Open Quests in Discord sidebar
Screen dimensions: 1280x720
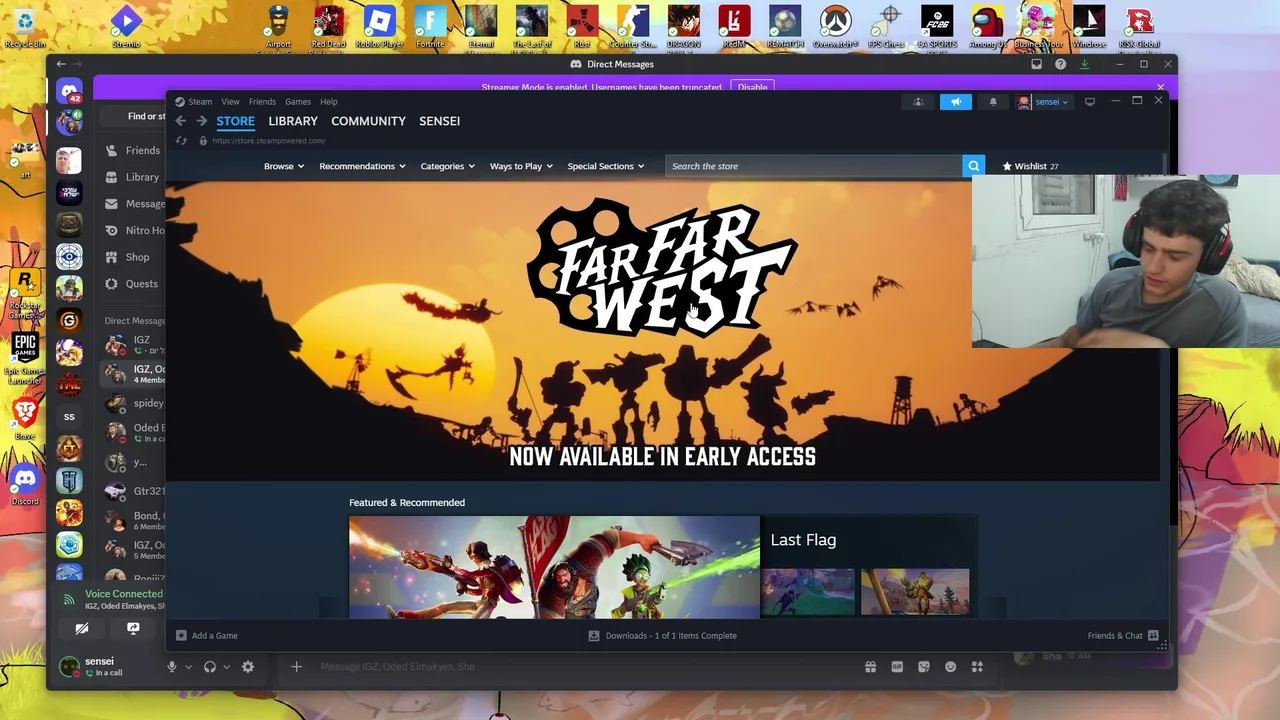pyautogui.click(x=134, y=284)
